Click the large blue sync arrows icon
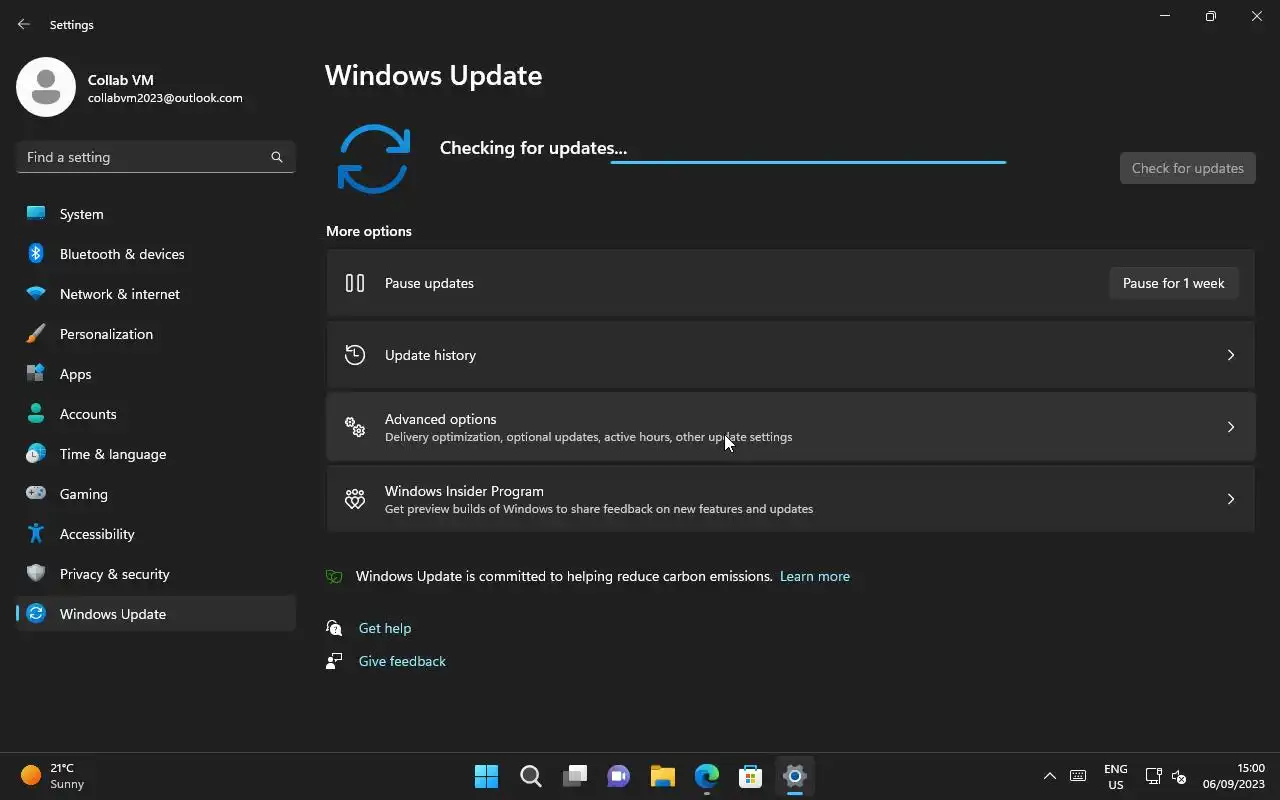The height and width of the screenshot is (800, 1280). [374, 159]
